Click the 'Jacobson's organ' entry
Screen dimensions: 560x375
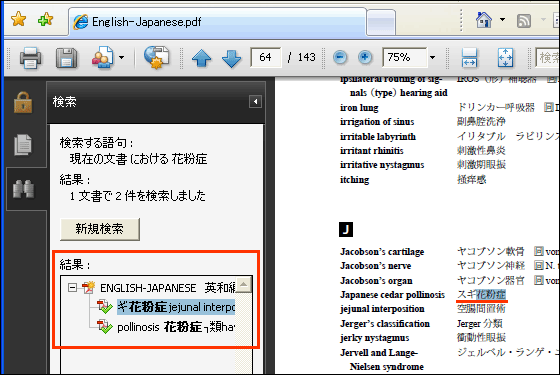[x=376, y=281]
